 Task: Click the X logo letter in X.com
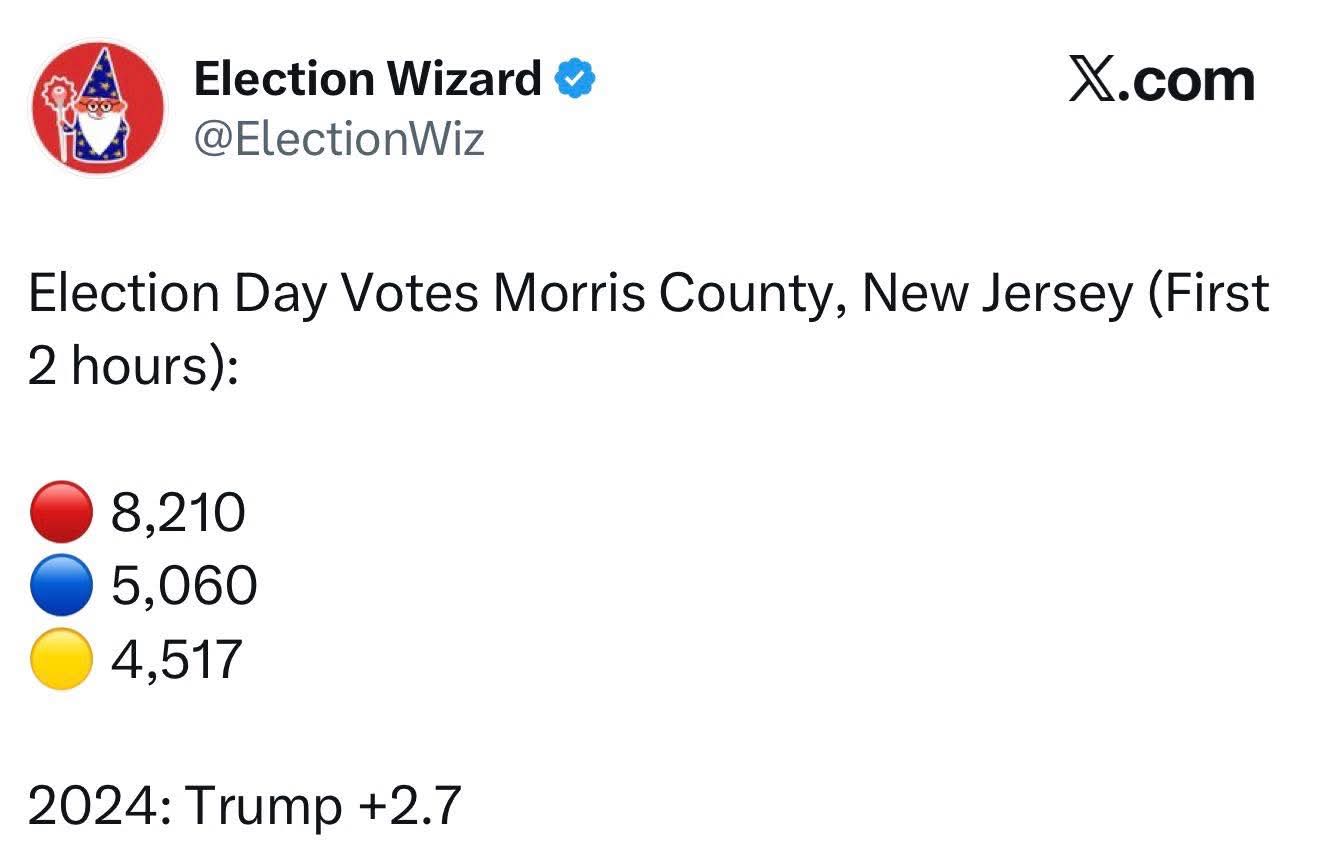coord(1092,80)
